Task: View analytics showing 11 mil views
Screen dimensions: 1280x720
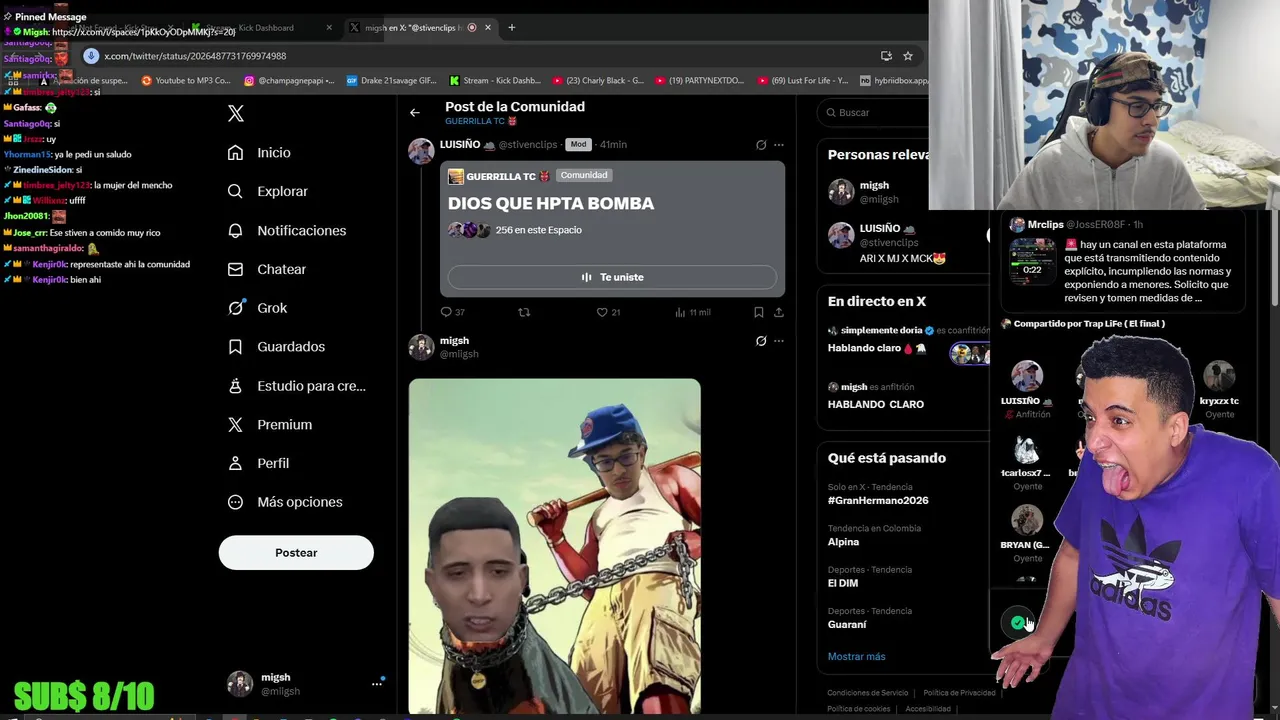Action: point(692,312)
